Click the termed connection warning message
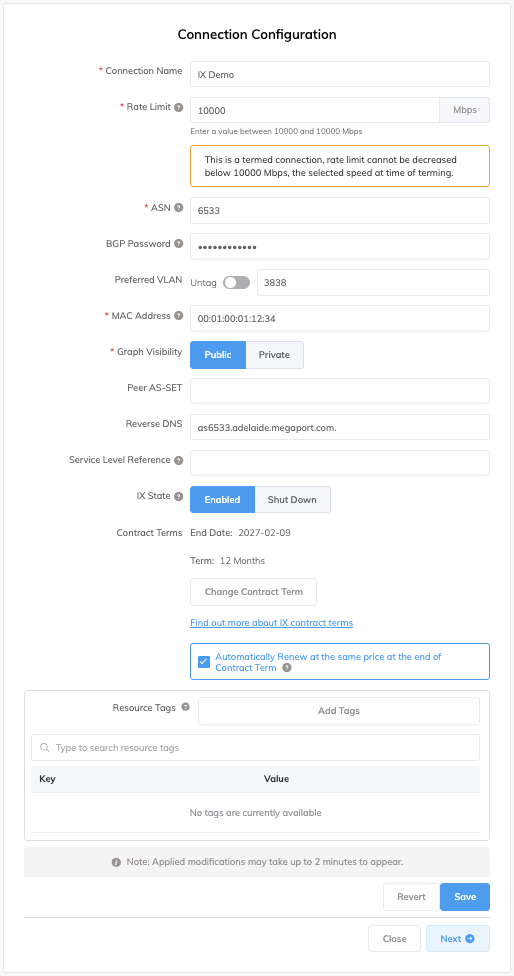 click(x=340, y=166)
